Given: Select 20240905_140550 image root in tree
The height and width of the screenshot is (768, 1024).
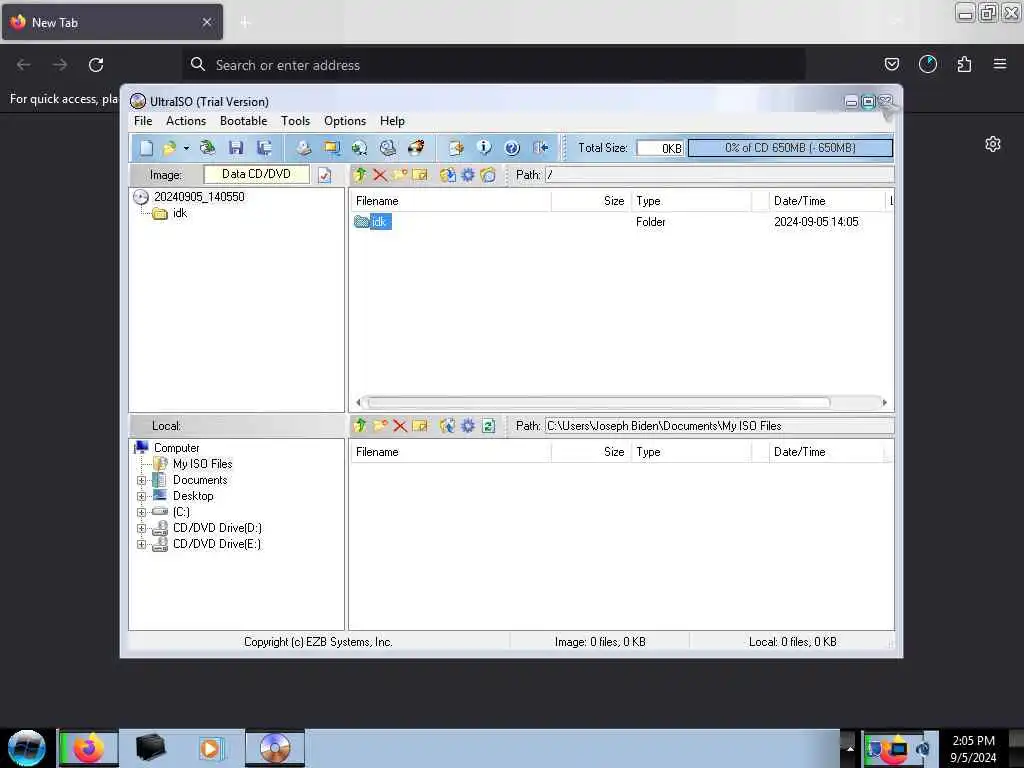Looking at the screenshot, I should tap(199, 197).
